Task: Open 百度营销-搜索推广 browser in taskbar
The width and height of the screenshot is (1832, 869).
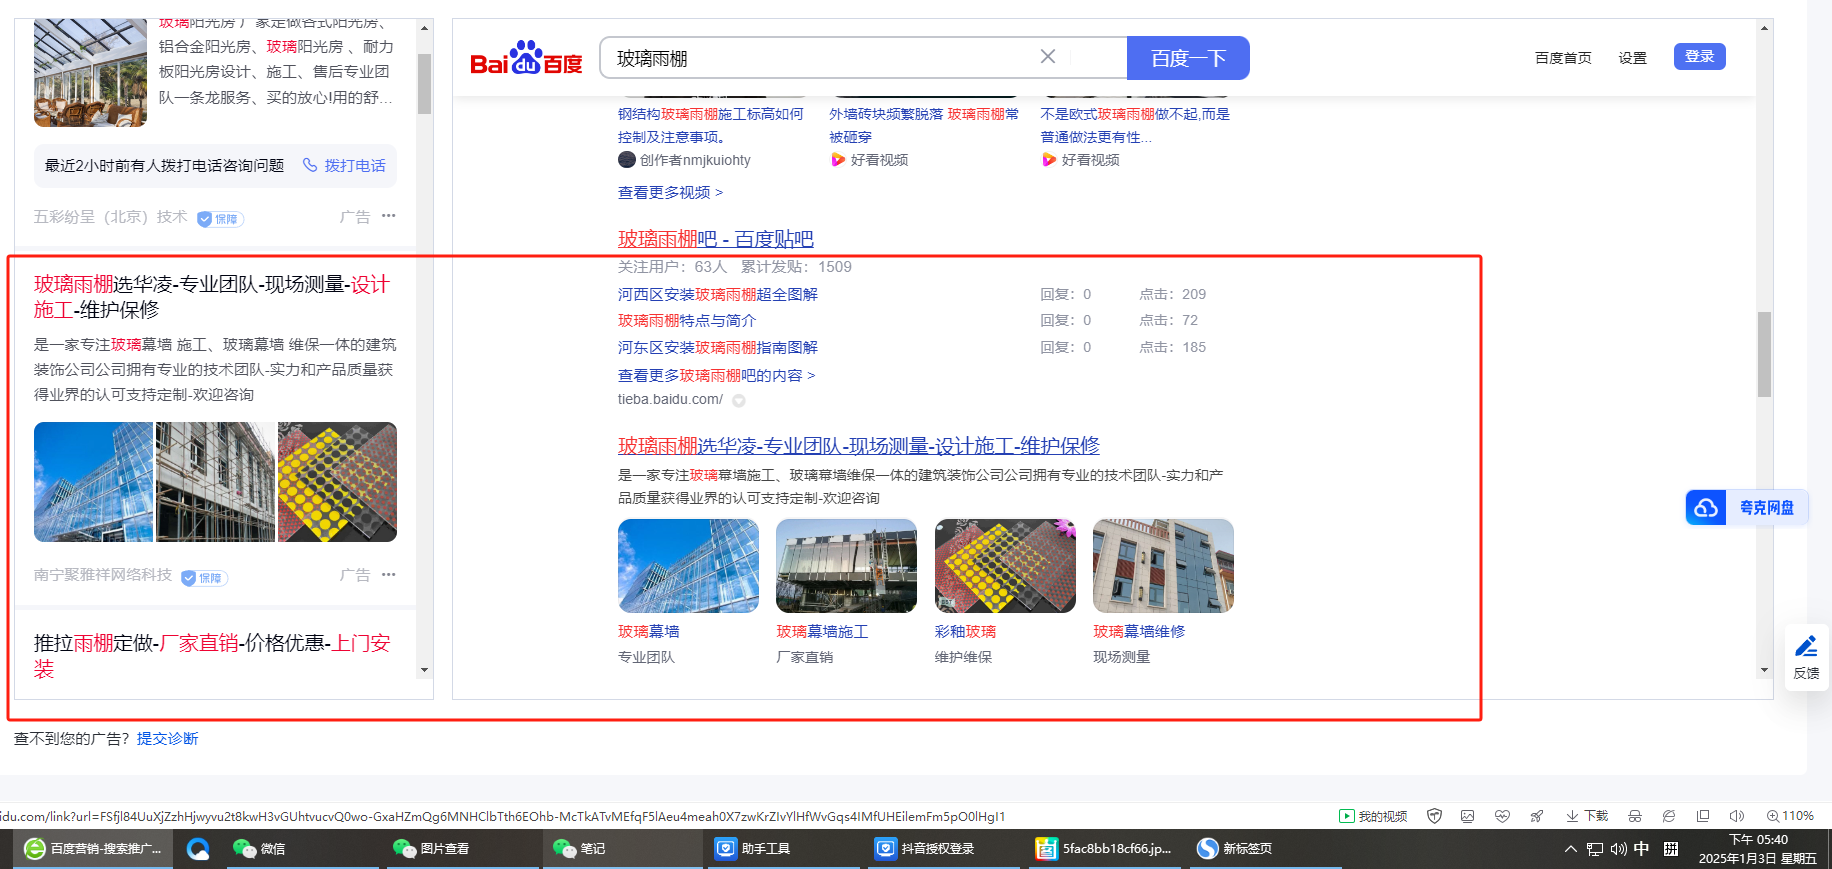Action: tap(93, 849)
